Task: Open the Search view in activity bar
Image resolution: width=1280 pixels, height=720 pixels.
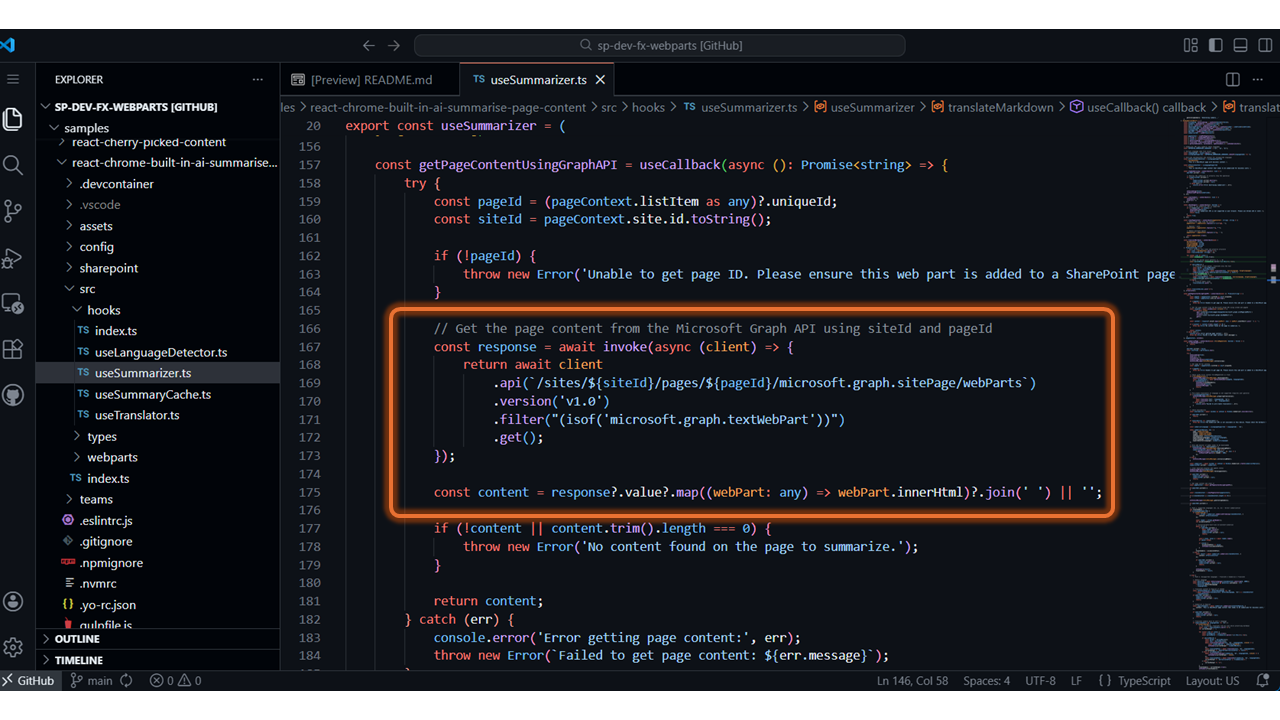Action: click(13, 165)
